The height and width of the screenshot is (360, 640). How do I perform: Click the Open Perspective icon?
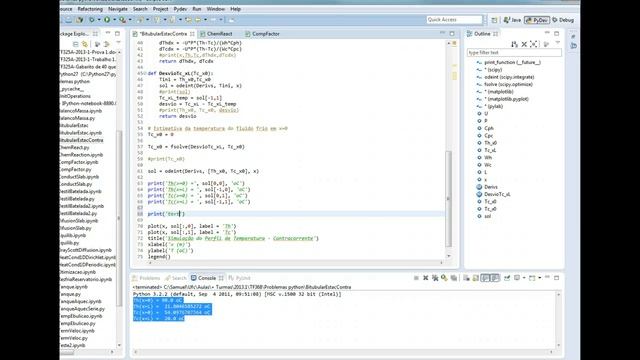point(494,20)
